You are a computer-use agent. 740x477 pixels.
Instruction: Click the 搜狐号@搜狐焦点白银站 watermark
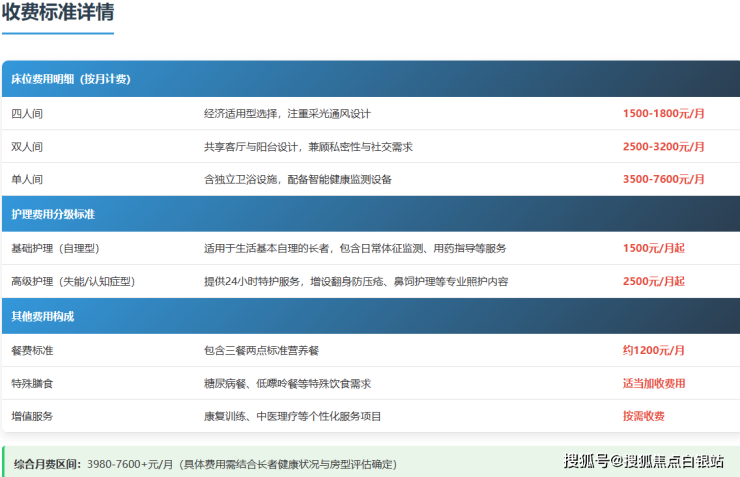coord(644,461)
